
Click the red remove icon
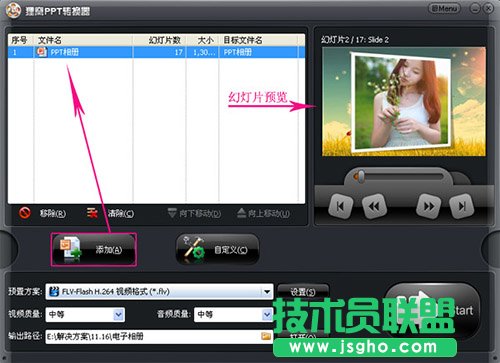pos(25,213)
